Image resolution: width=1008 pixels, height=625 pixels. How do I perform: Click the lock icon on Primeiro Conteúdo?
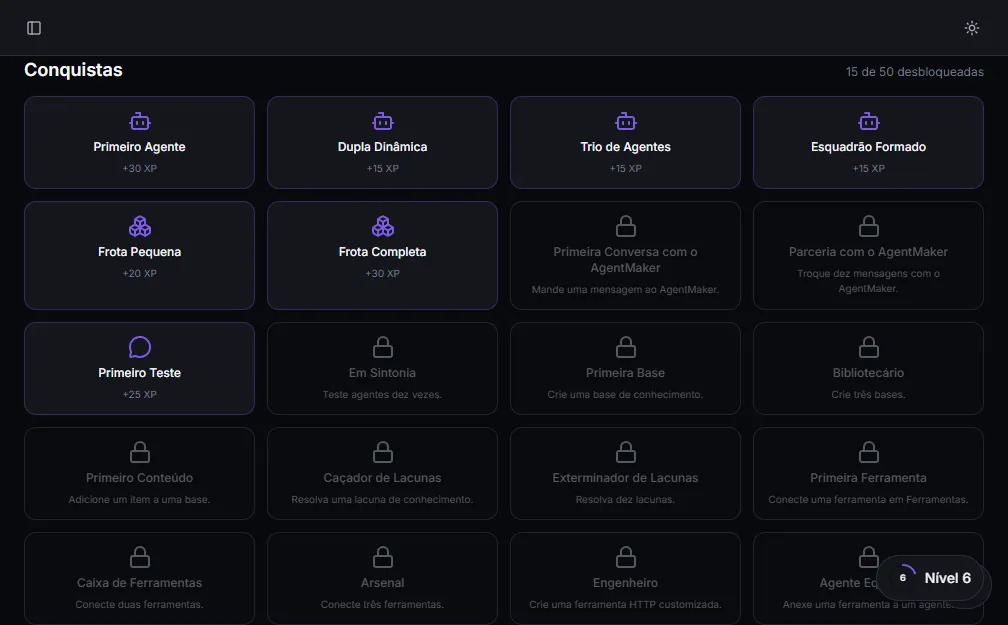click(x=140, y=452)
